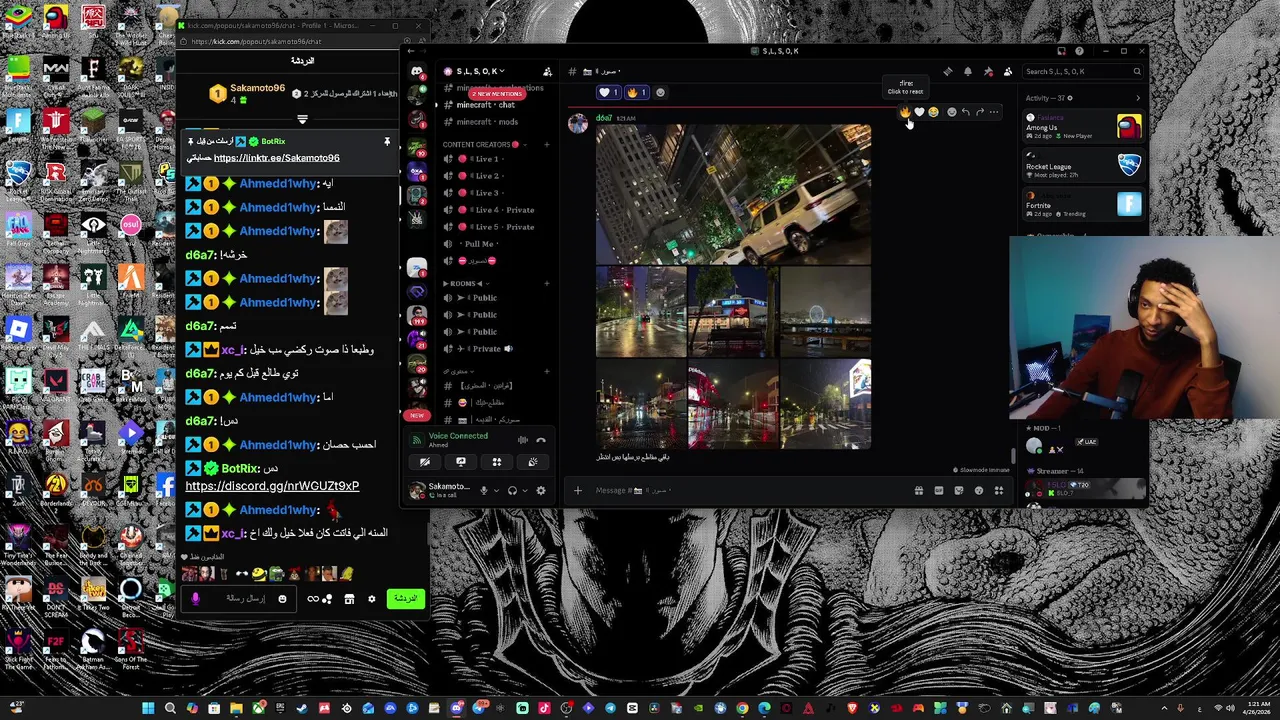Open gift icon in Discord message bar
The height and width of the screenshot is (720, 1280).
pyautogui.click(x=919, y=490)
